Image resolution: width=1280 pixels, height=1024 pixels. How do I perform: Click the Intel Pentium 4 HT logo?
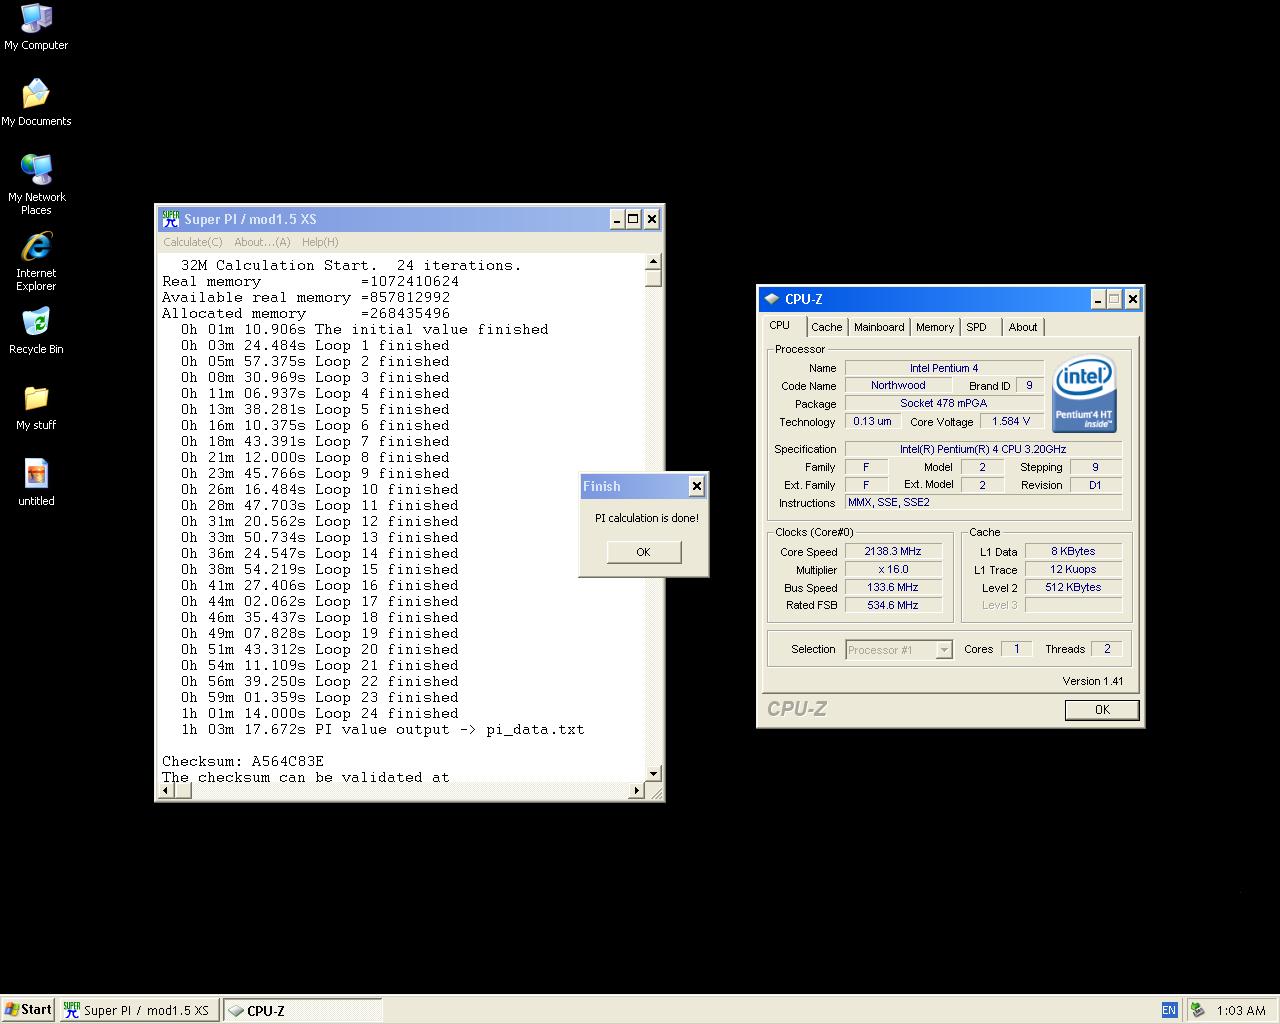coord(1085,395)
